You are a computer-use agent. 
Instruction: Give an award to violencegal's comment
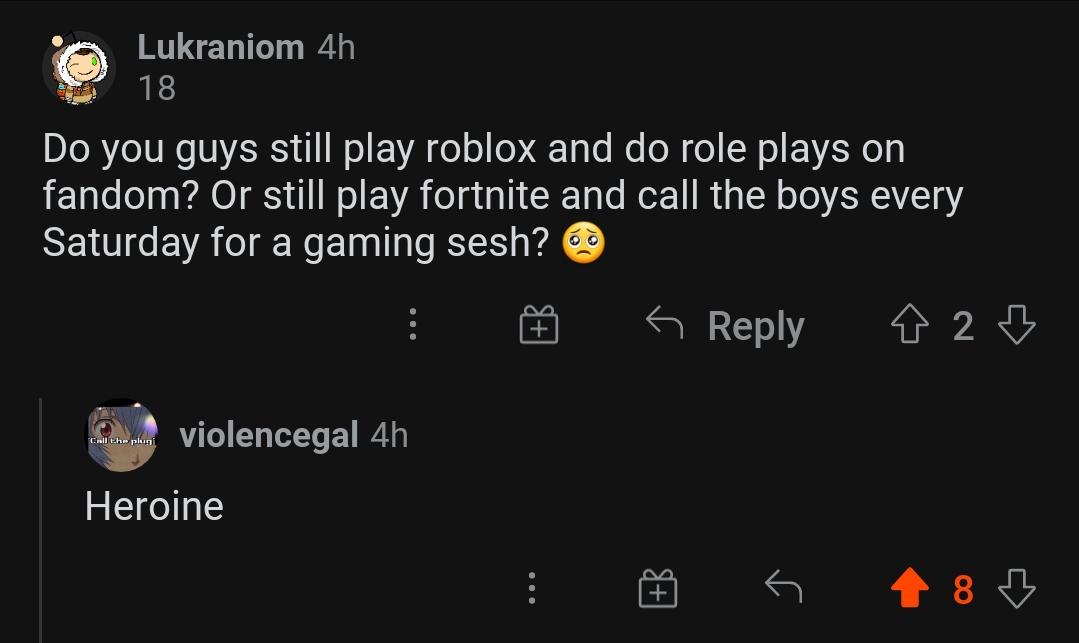(x=656, y=588)
